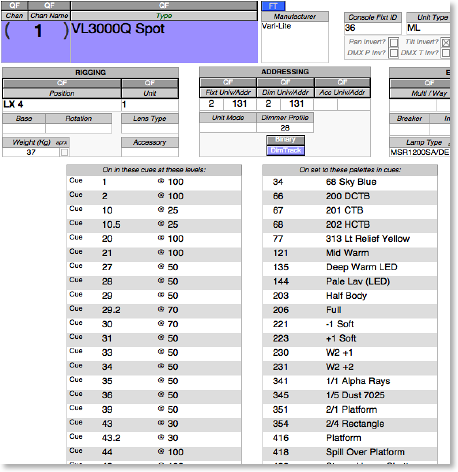Screen dimensions: 458x472
Task: Click the DimTrack button
Action: [x=286, y=151]
